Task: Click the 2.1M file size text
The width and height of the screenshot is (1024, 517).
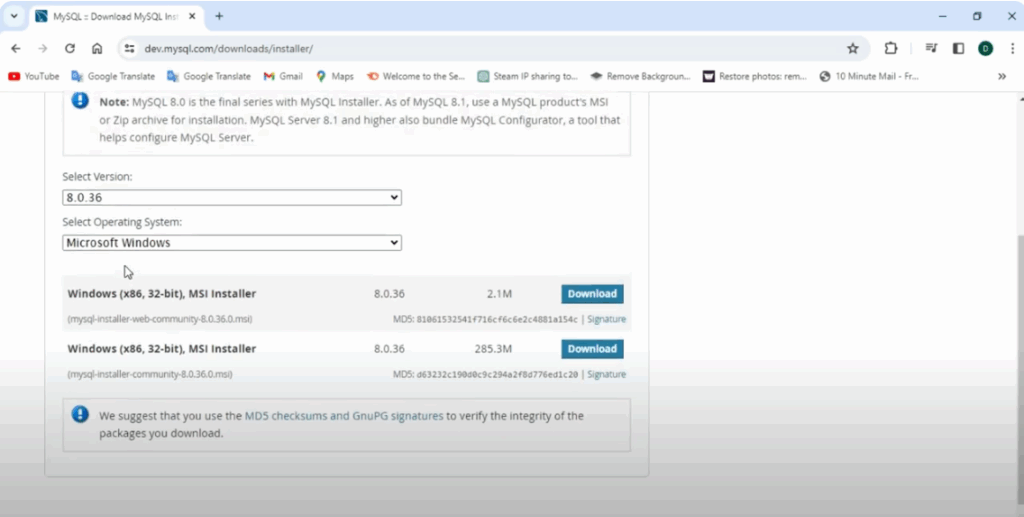Action: [x=499, y=294]
